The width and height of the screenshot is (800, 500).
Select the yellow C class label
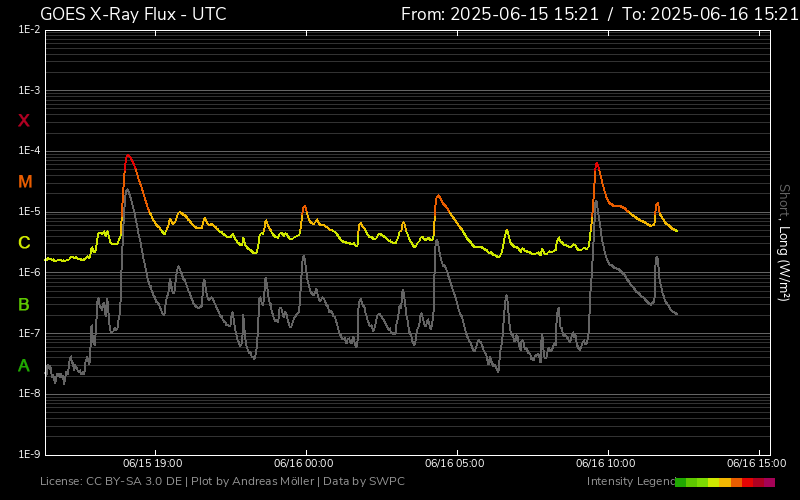(24, 243)
